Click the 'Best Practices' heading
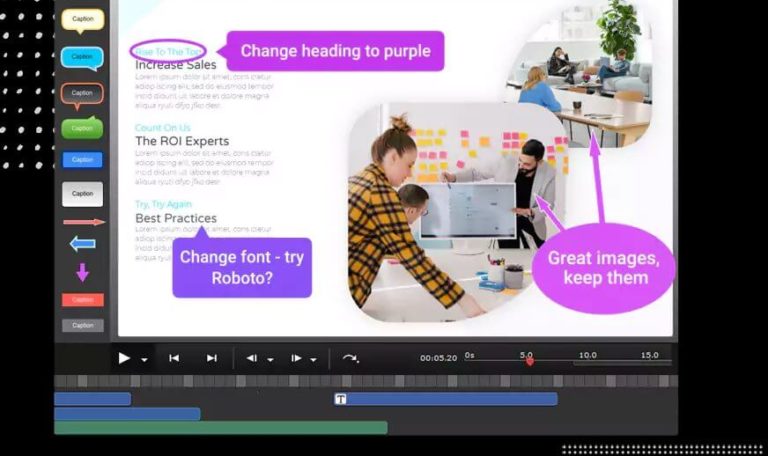Screen dimensions: 768x456 pyautogui.click(x=176, y=218)
